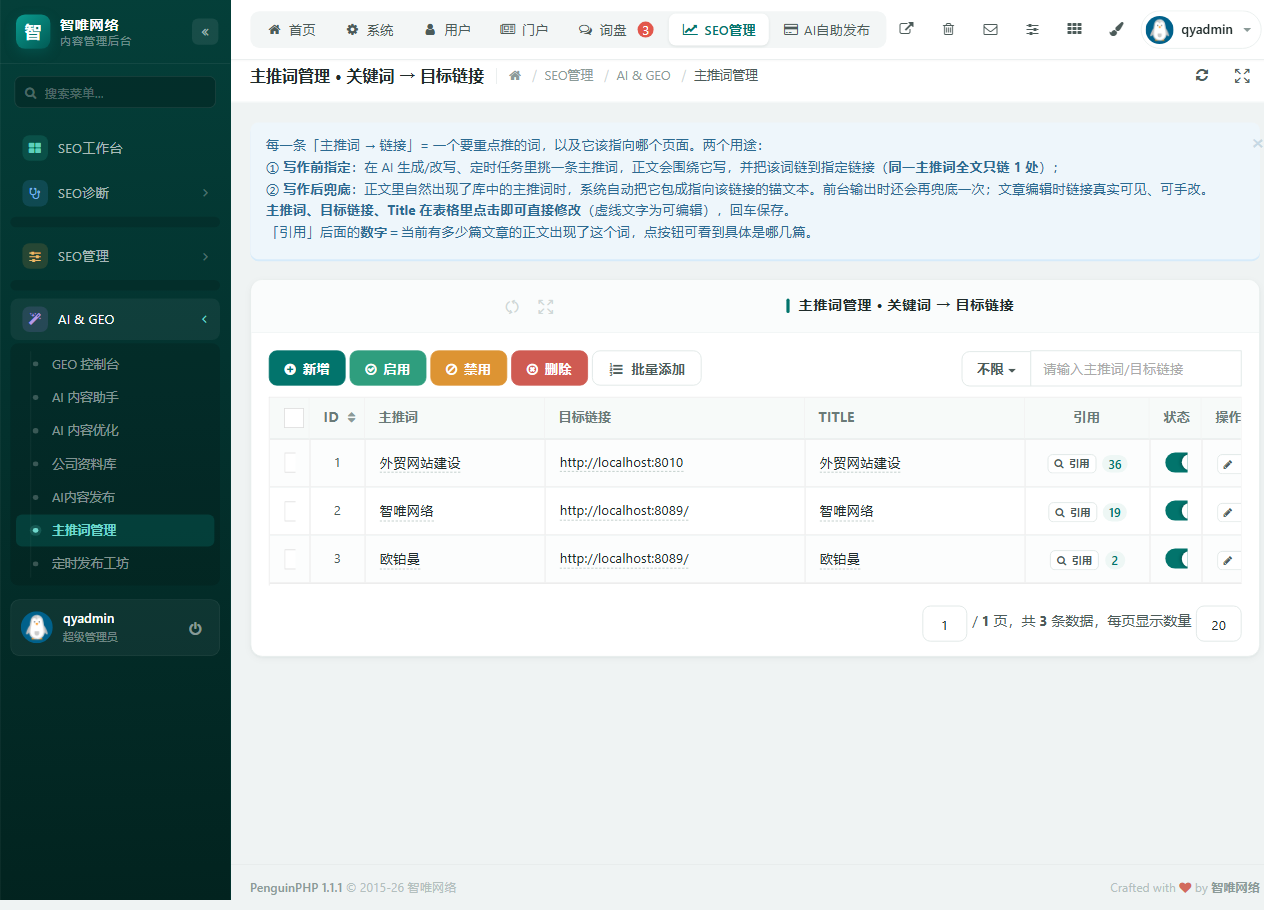This screenshot has width=1264, height=910.
Task: Open 引用 list for 欧铂曼
Action: pyautogui.click(x=1074, y=560)
